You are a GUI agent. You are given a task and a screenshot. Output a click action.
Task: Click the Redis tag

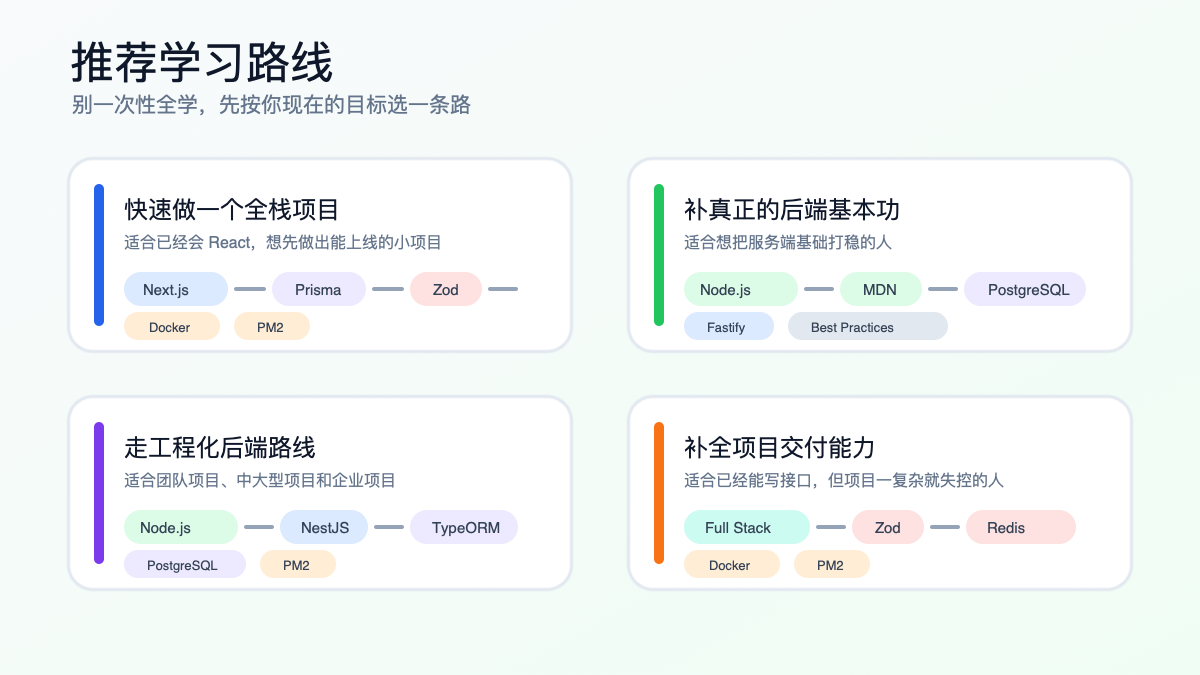(1021, 527)
